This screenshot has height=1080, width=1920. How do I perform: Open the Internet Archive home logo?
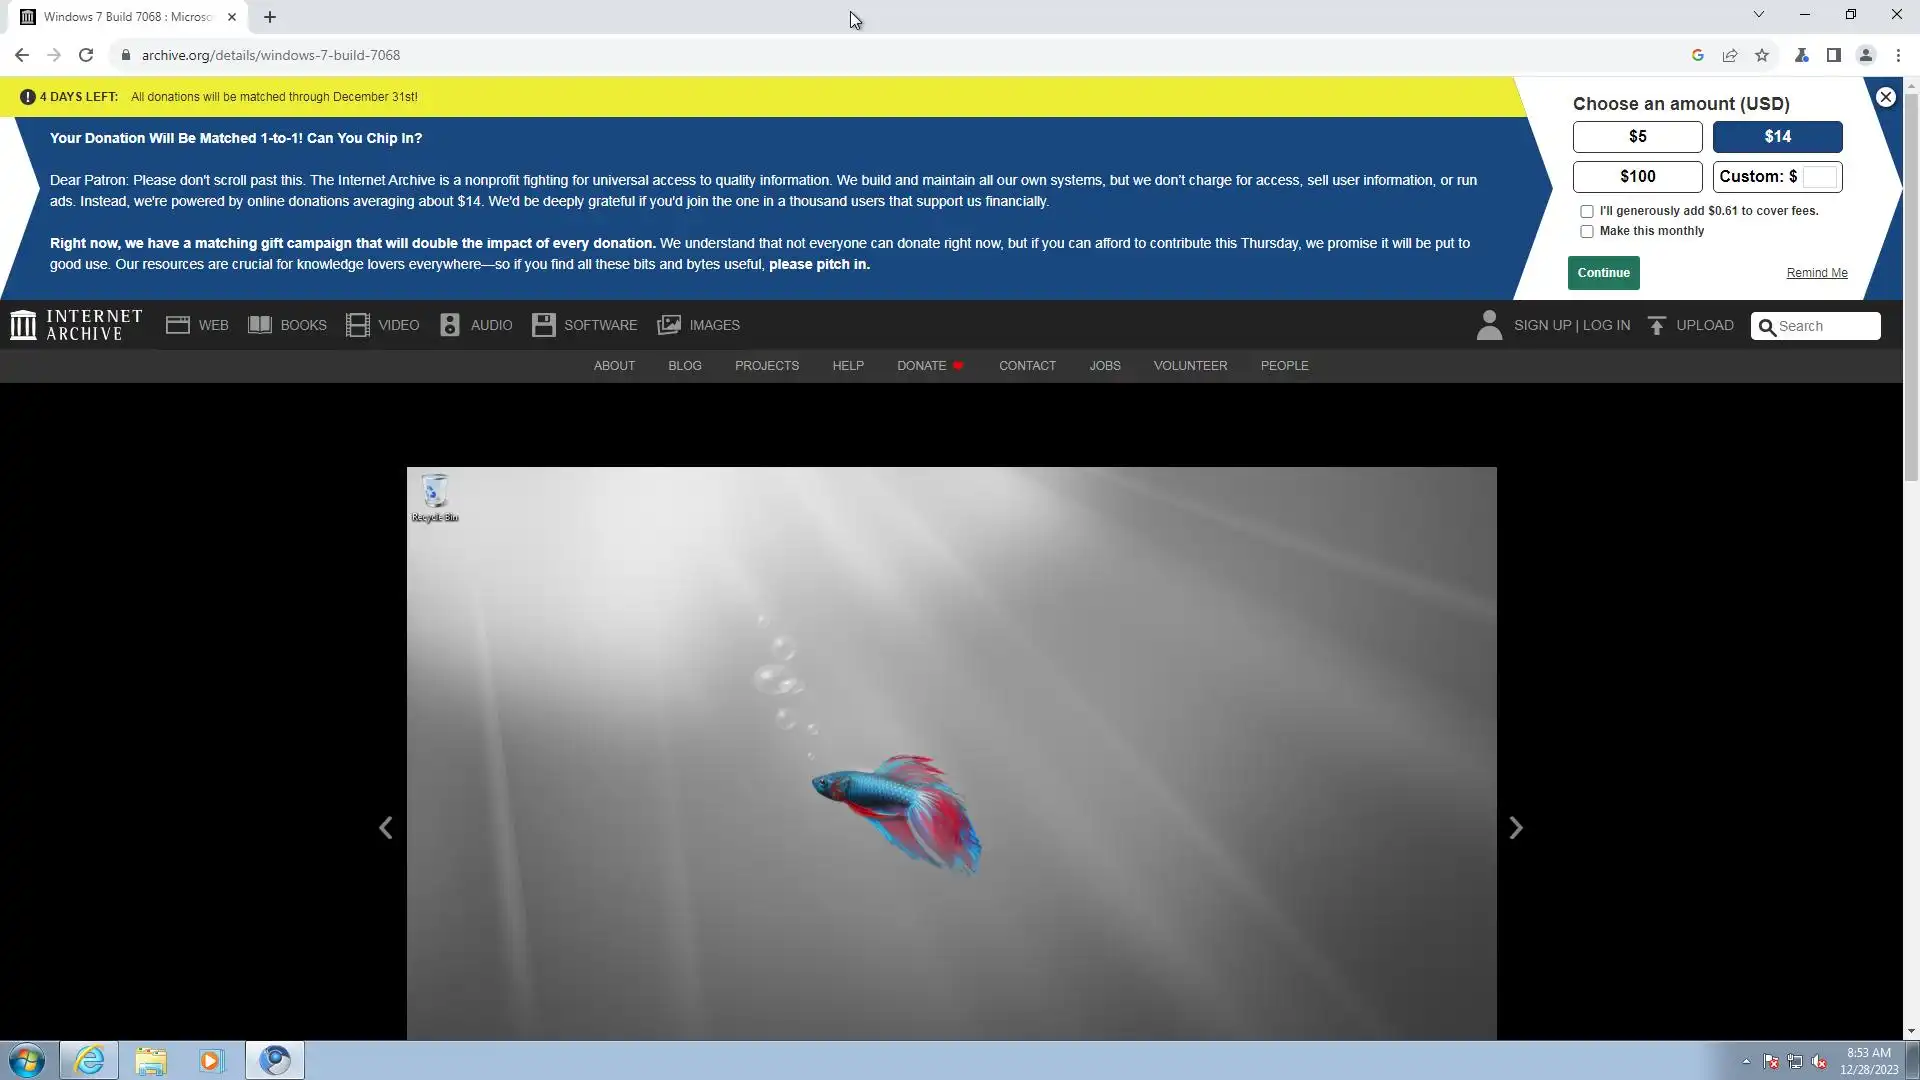[76, 325]
